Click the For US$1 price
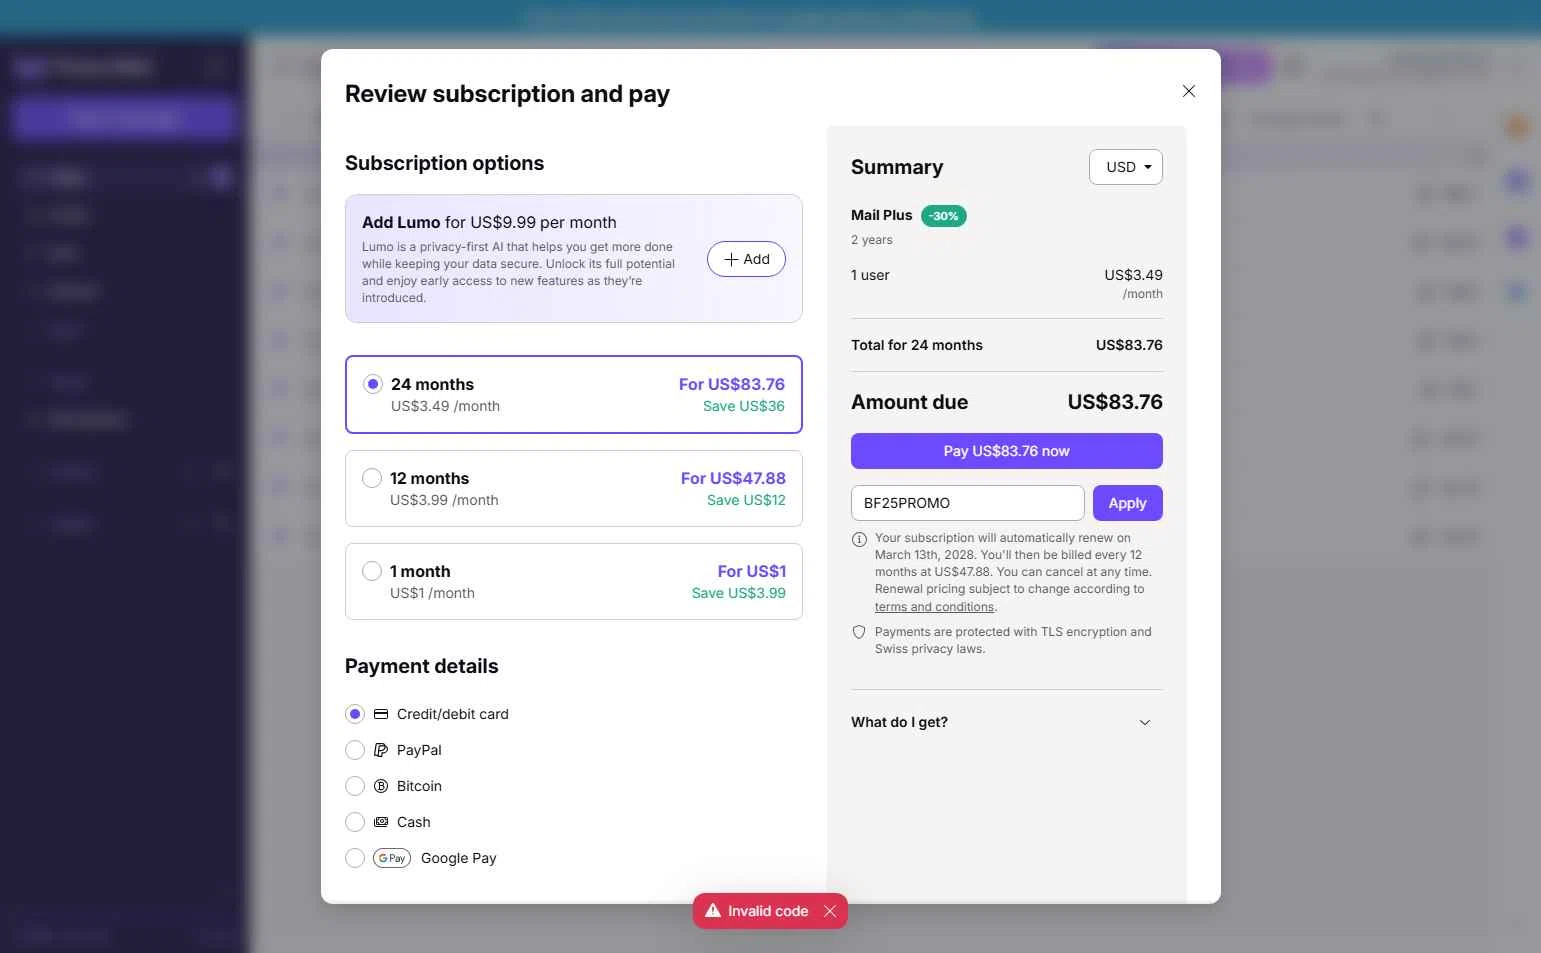The image size is (1541, 953). point(752,571)
